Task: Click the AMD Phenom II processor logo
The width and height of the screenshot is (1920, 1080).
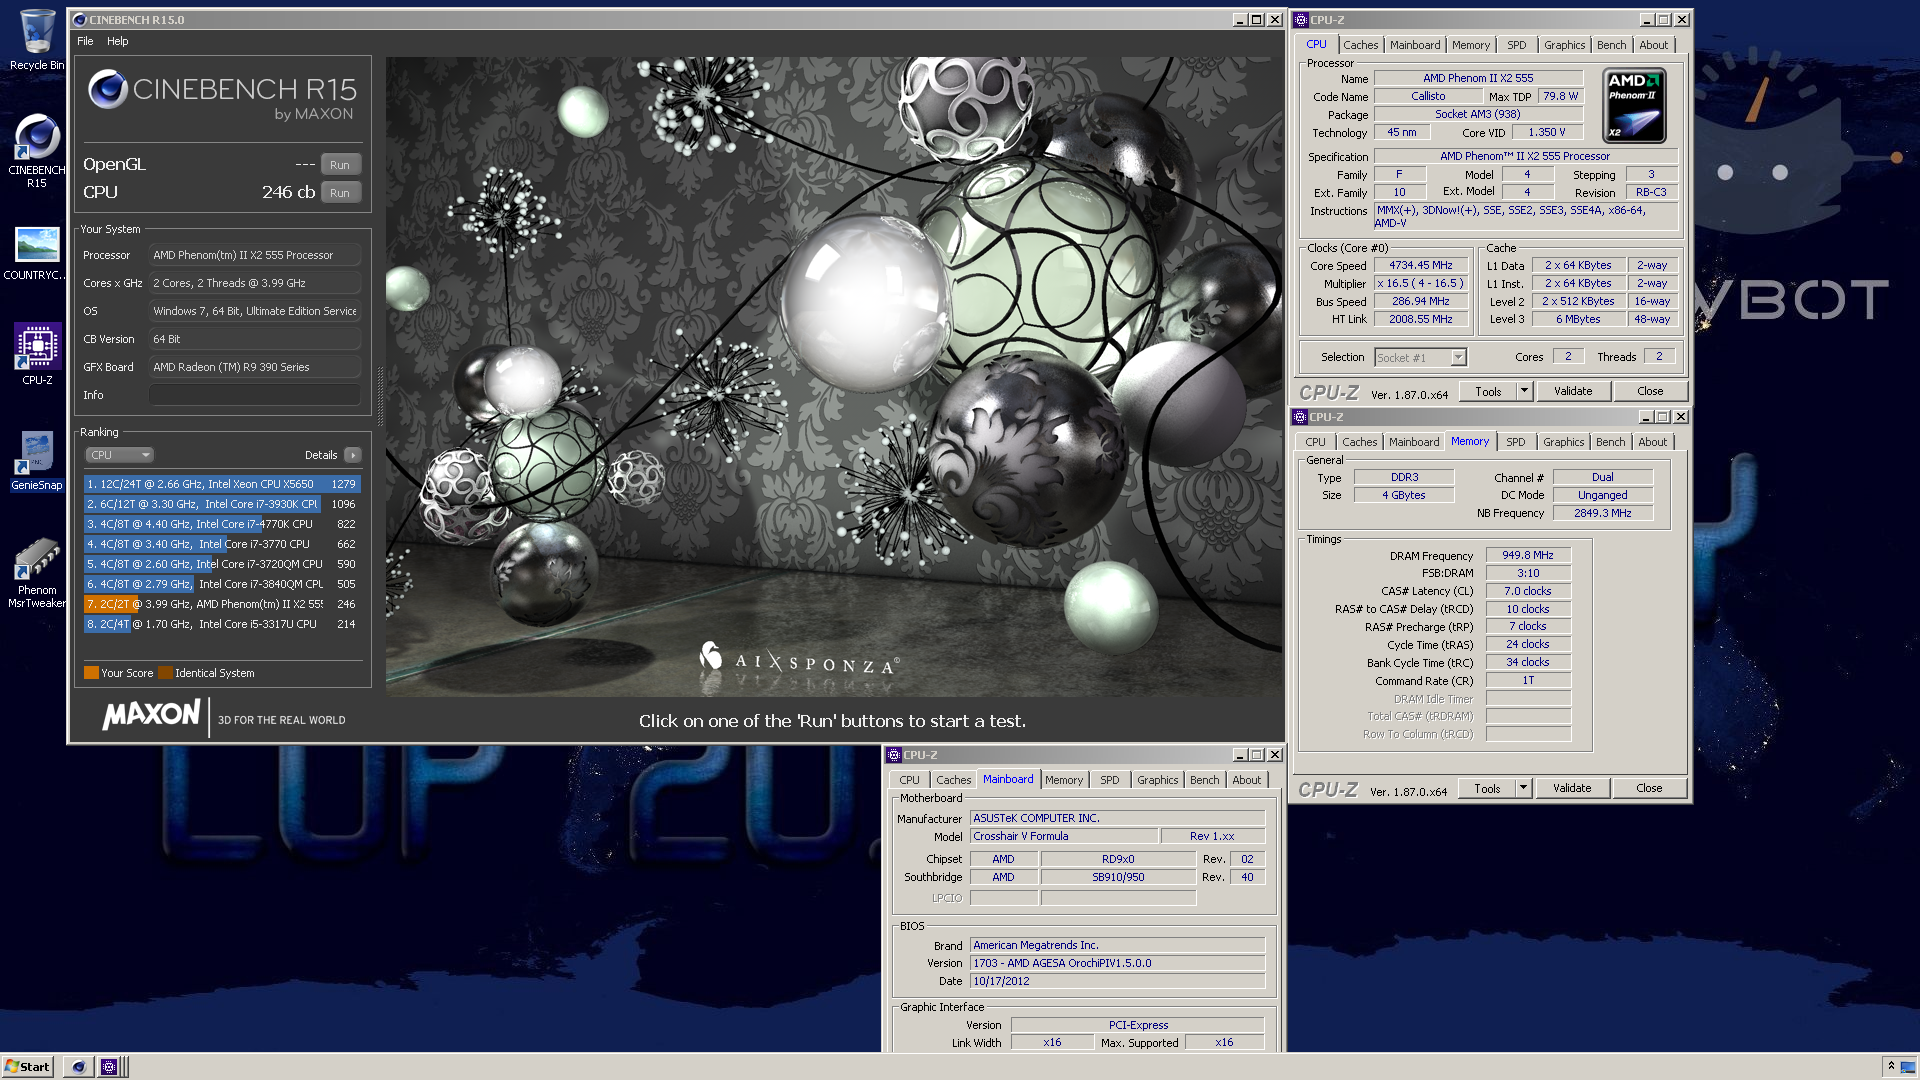Action: [x=1634, y=105]
